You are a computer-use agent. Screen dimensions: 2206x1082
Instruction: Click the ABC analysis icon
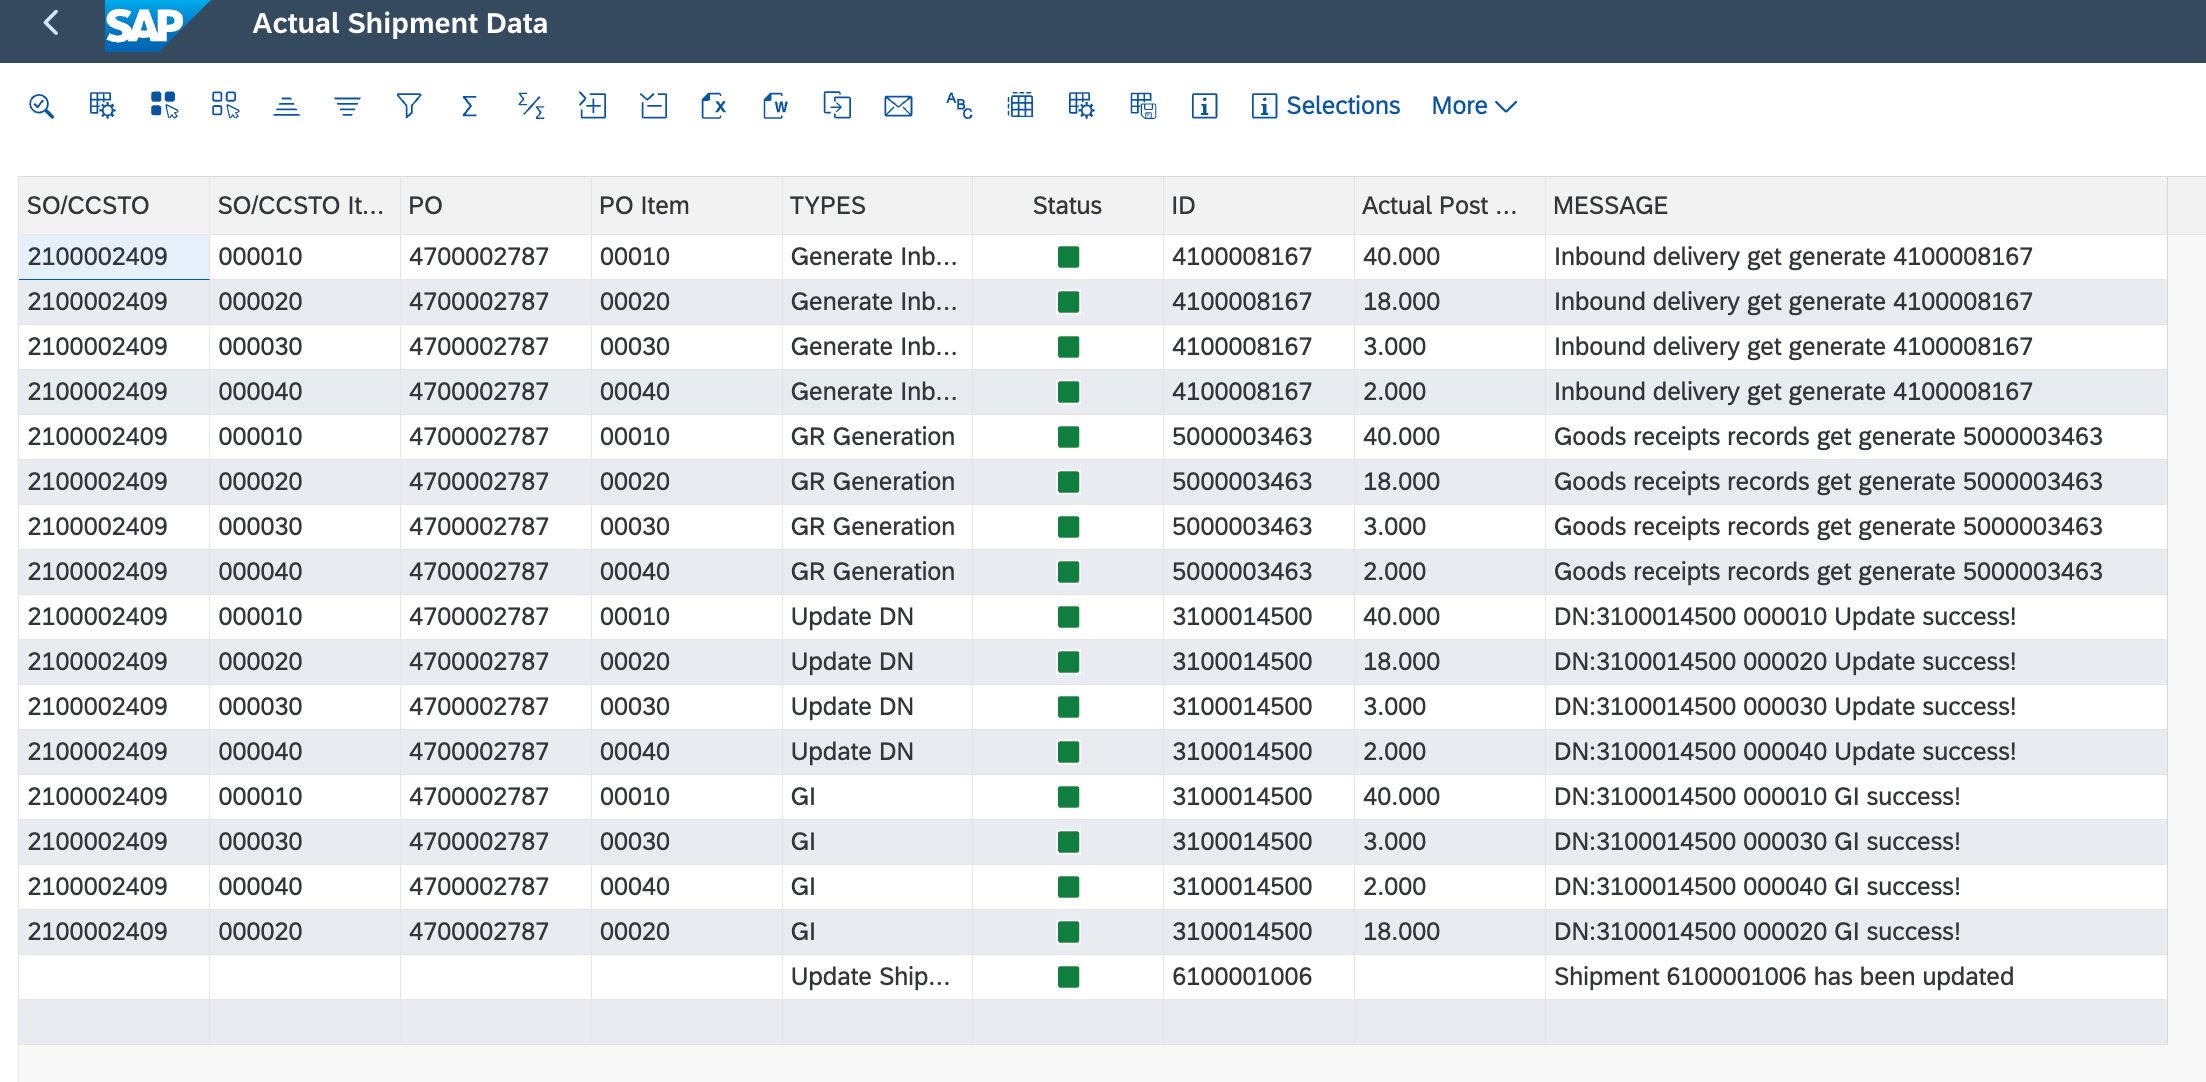[x=959, y=106]
